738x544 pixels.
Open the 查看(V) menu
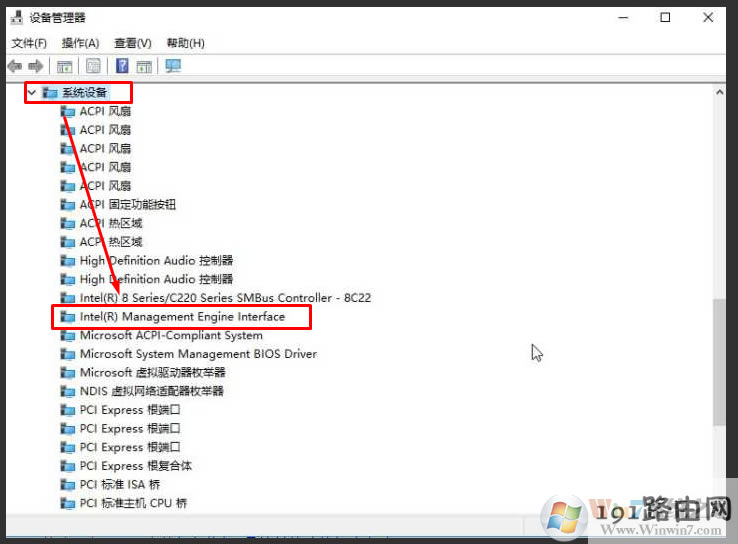132,43
